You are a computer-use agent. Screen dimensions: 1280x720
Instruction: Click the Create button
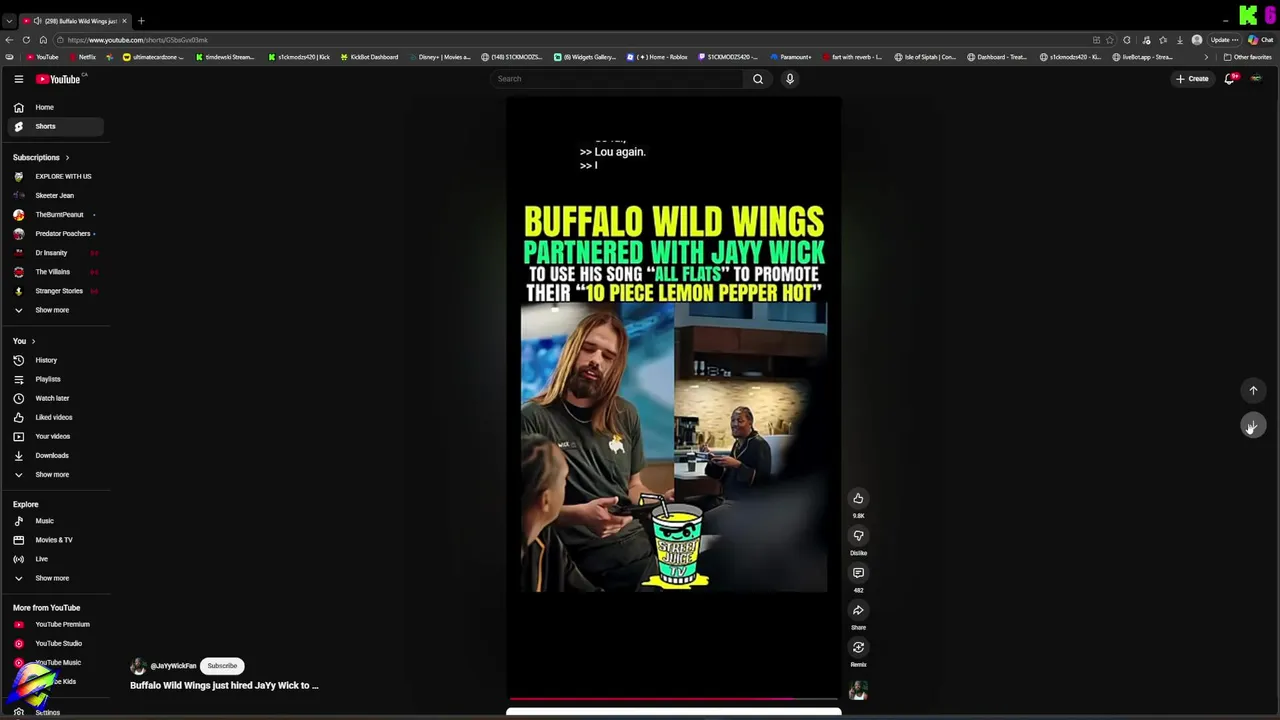click(x=1192, y=79)
